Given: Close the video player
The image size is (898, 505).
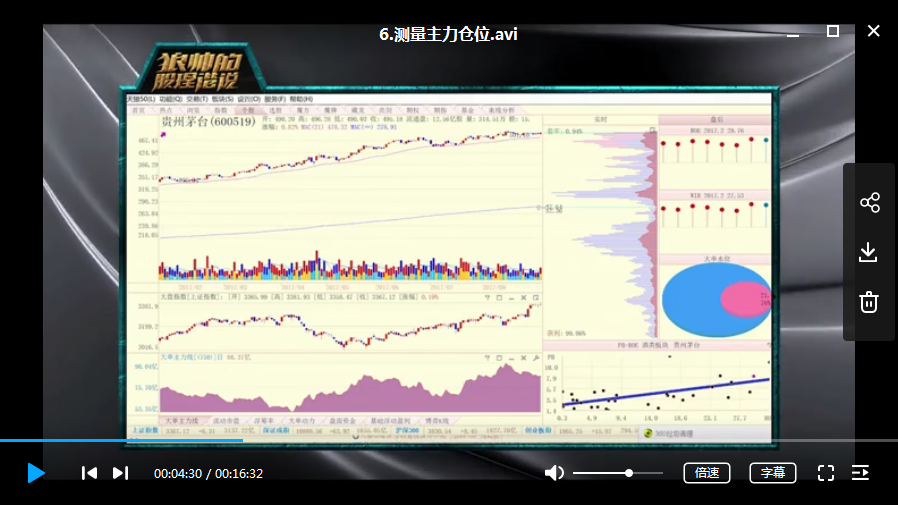Looking at the screenshot, I should 873,31.
